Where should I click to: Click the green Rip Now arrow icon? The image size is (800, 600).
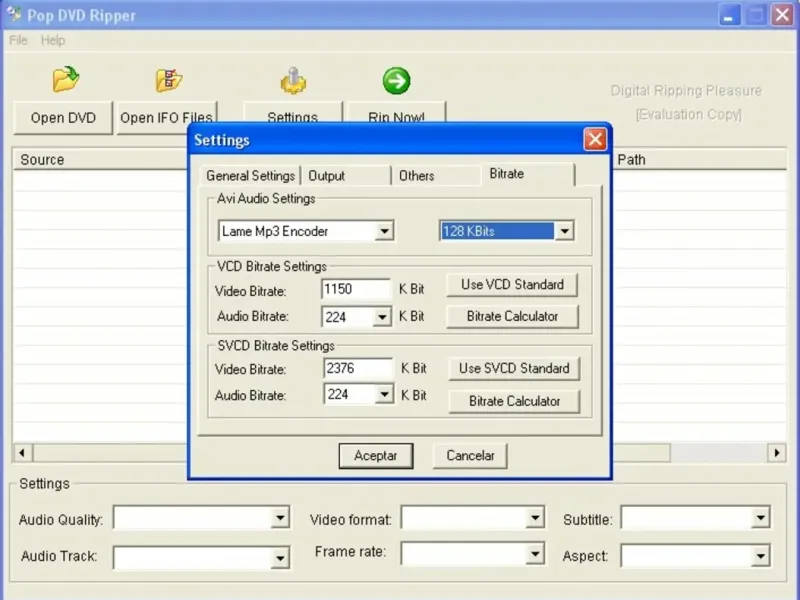click(x=396, y=81)
